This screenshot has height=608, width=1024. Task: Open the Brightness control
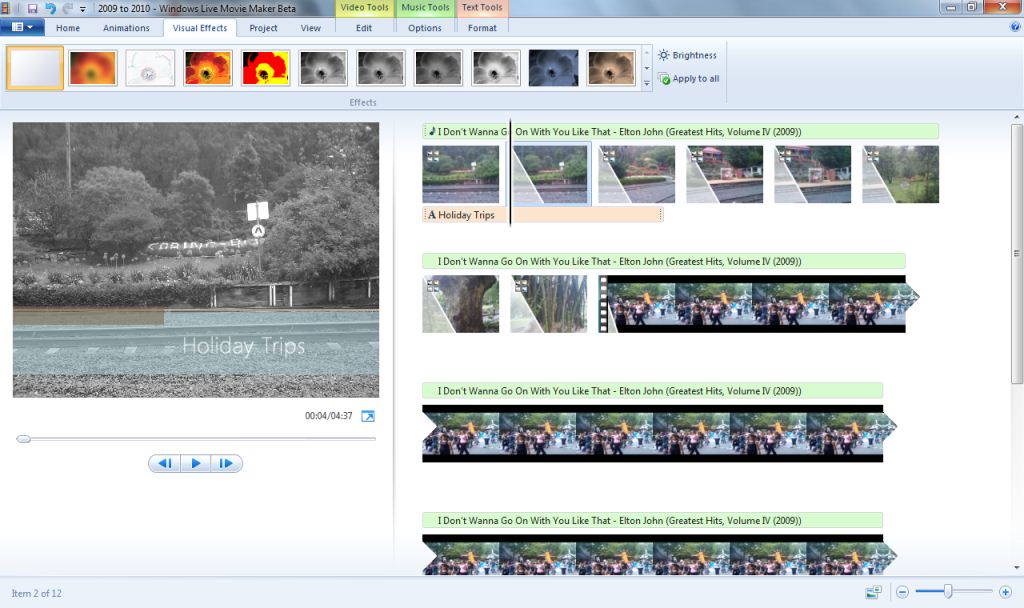[687, 56]
